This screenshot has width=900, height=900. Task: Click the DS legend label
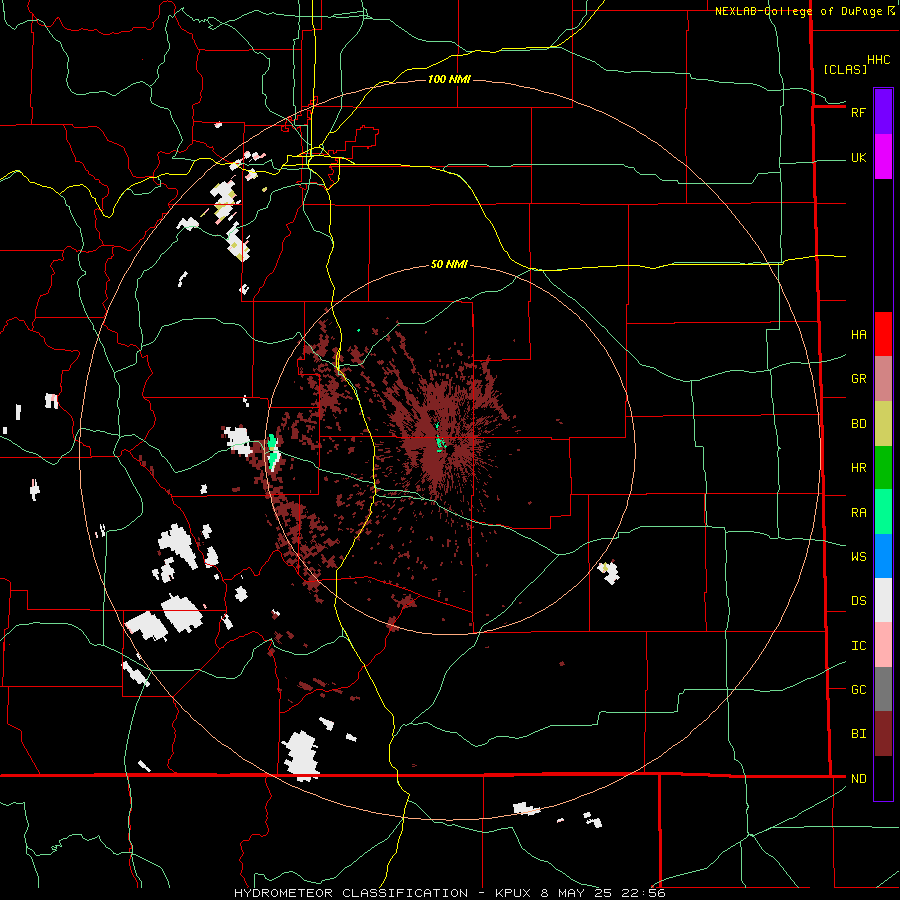tap(858, 601)
